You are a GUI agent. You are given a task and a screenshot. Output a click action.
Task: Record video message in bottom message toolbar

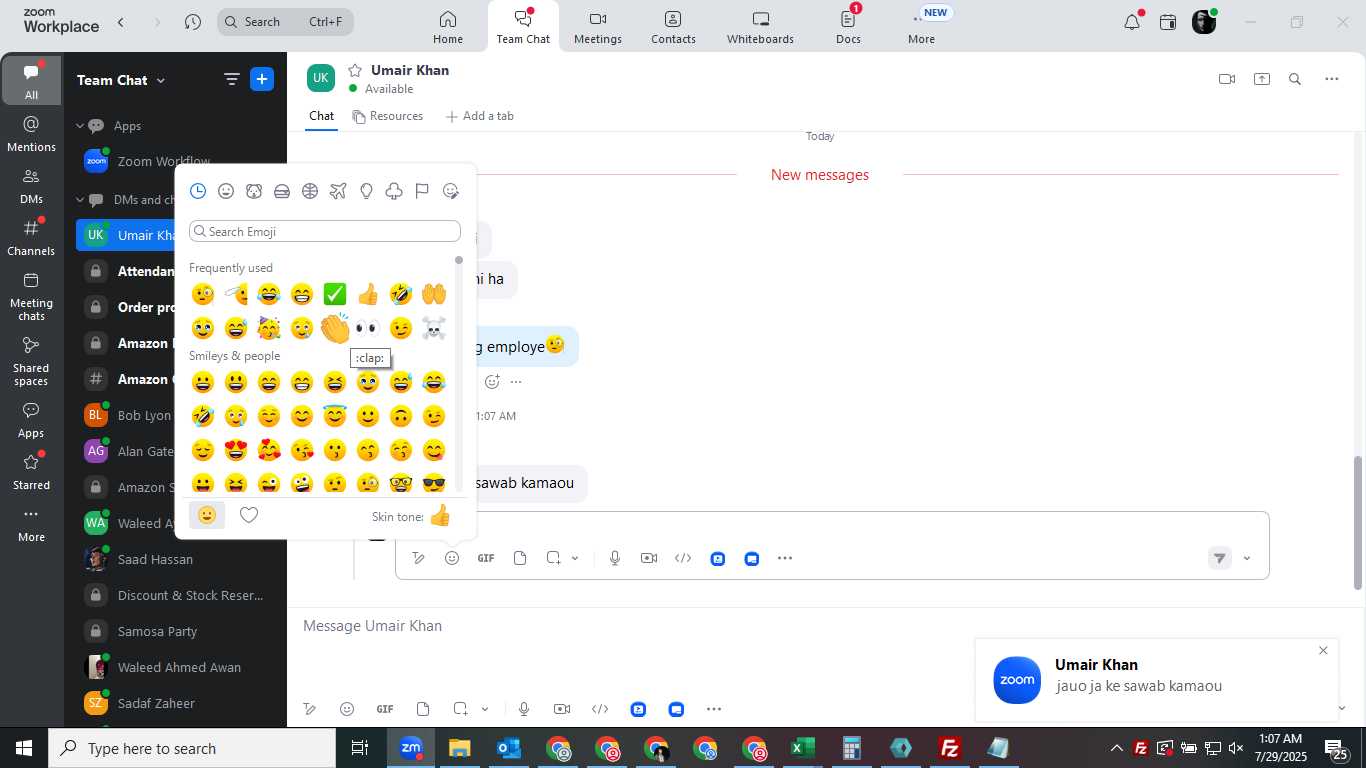[562, 709]
